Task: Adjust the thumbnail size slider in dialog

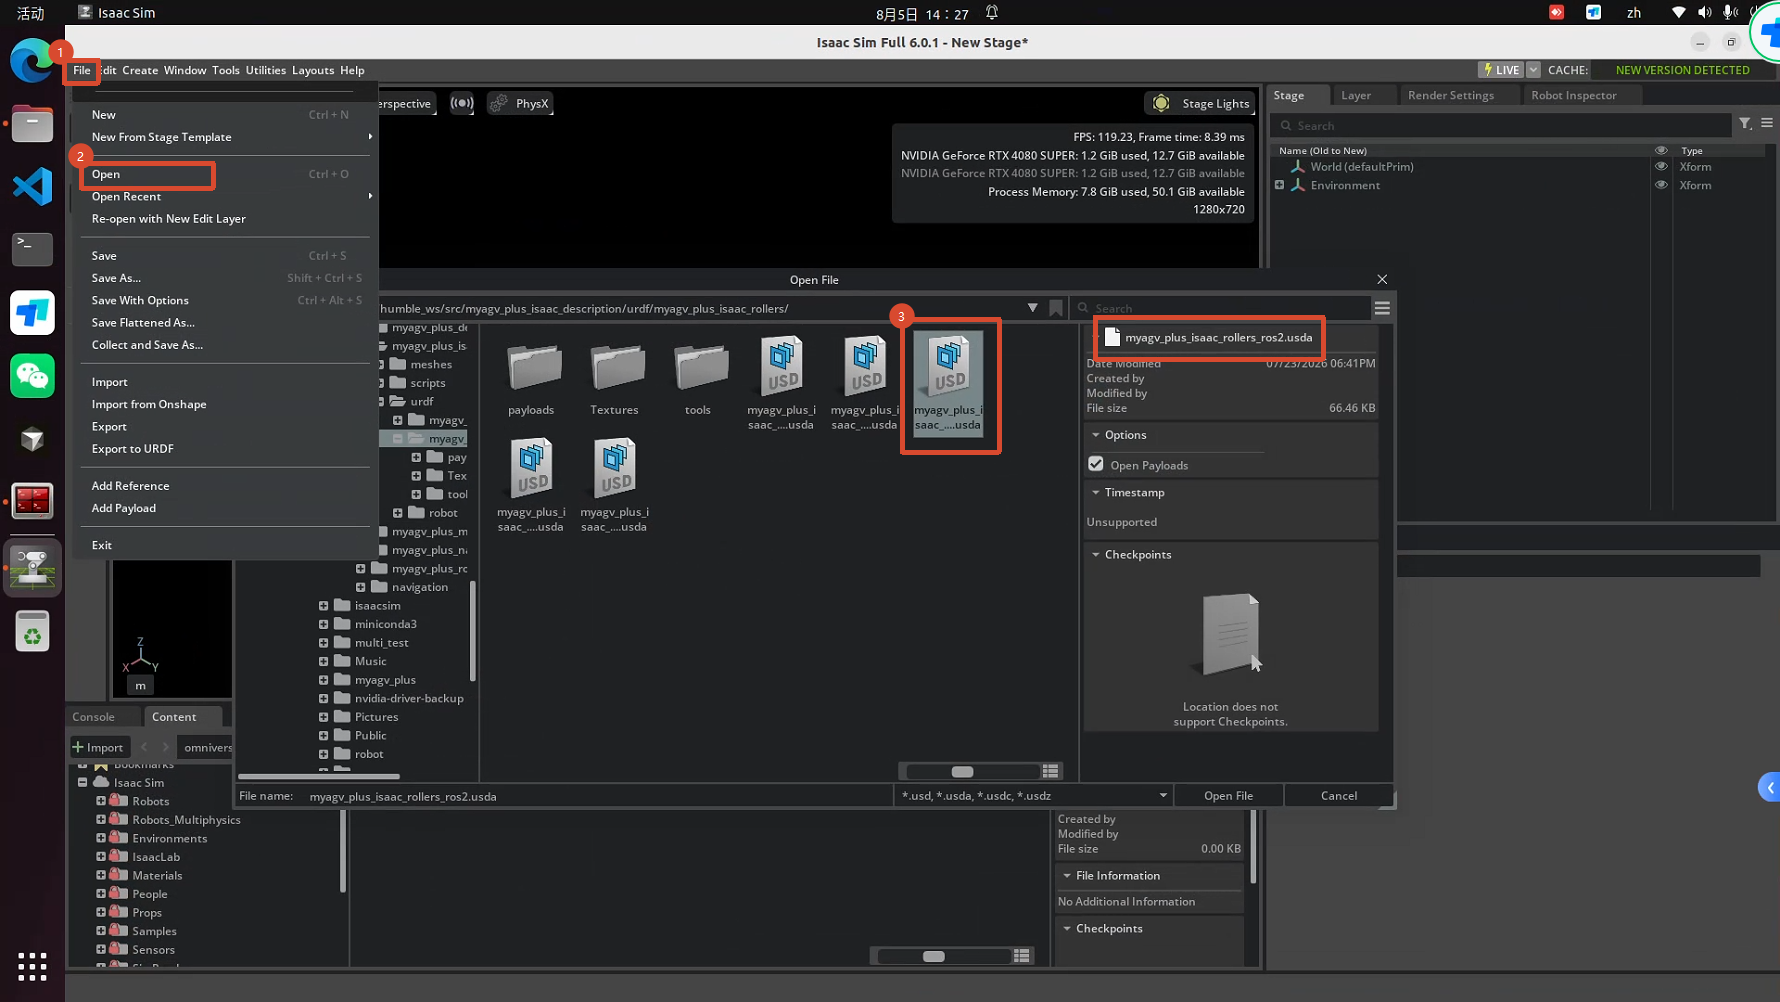Action: (962, 771)
